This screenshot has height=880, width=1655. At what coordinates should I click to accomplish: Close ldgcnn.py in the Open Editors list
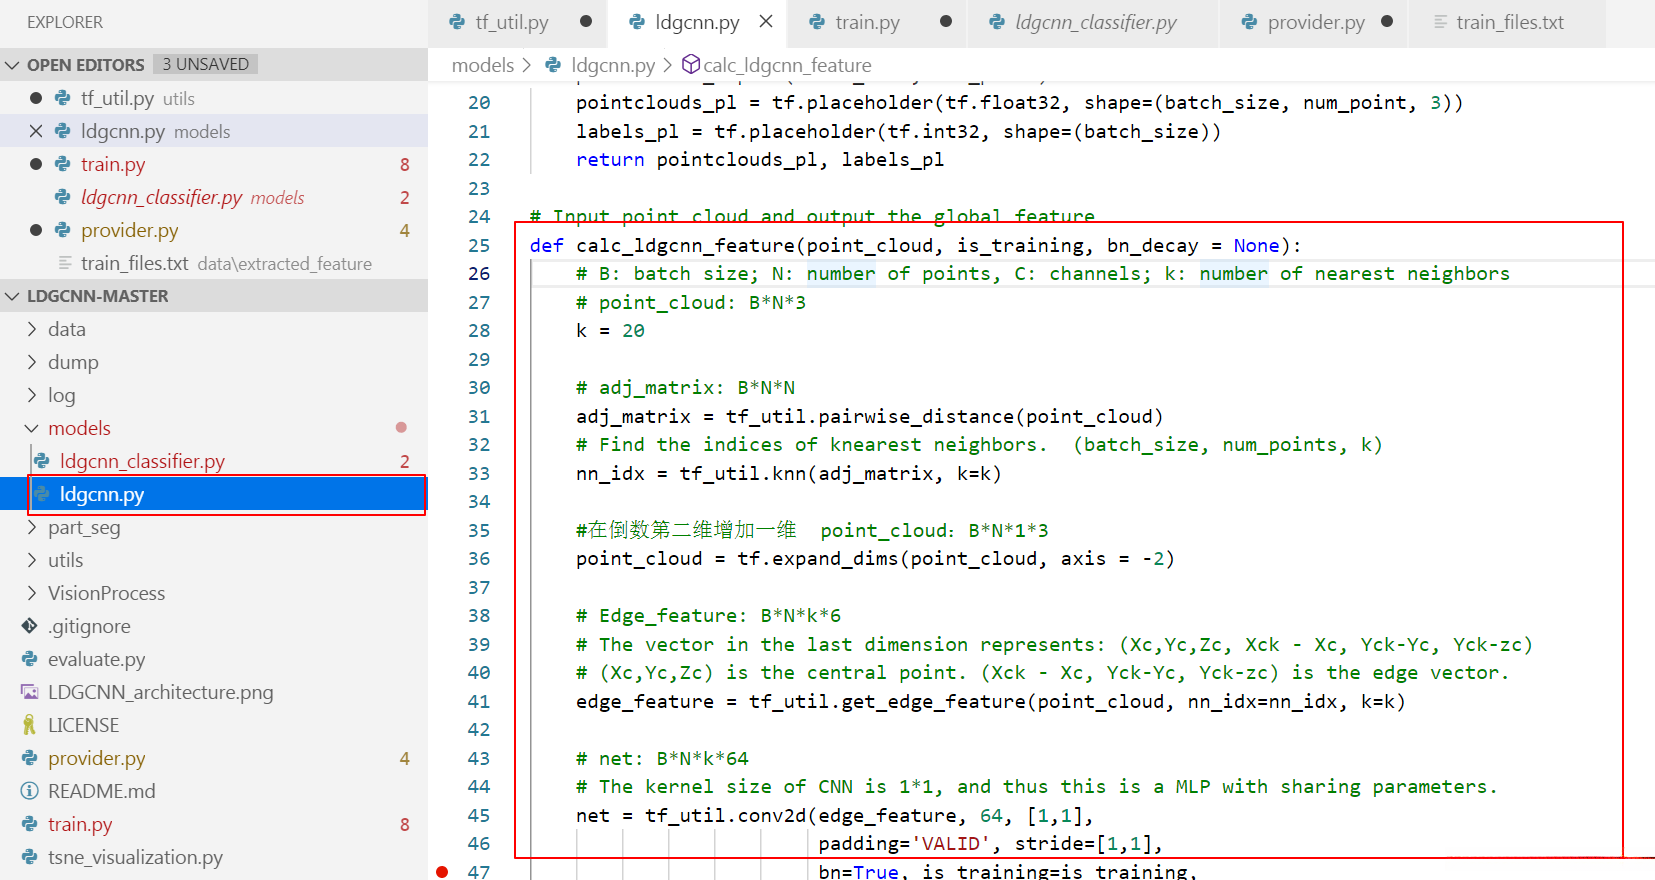pyautogui.click(x=36, y=131)
